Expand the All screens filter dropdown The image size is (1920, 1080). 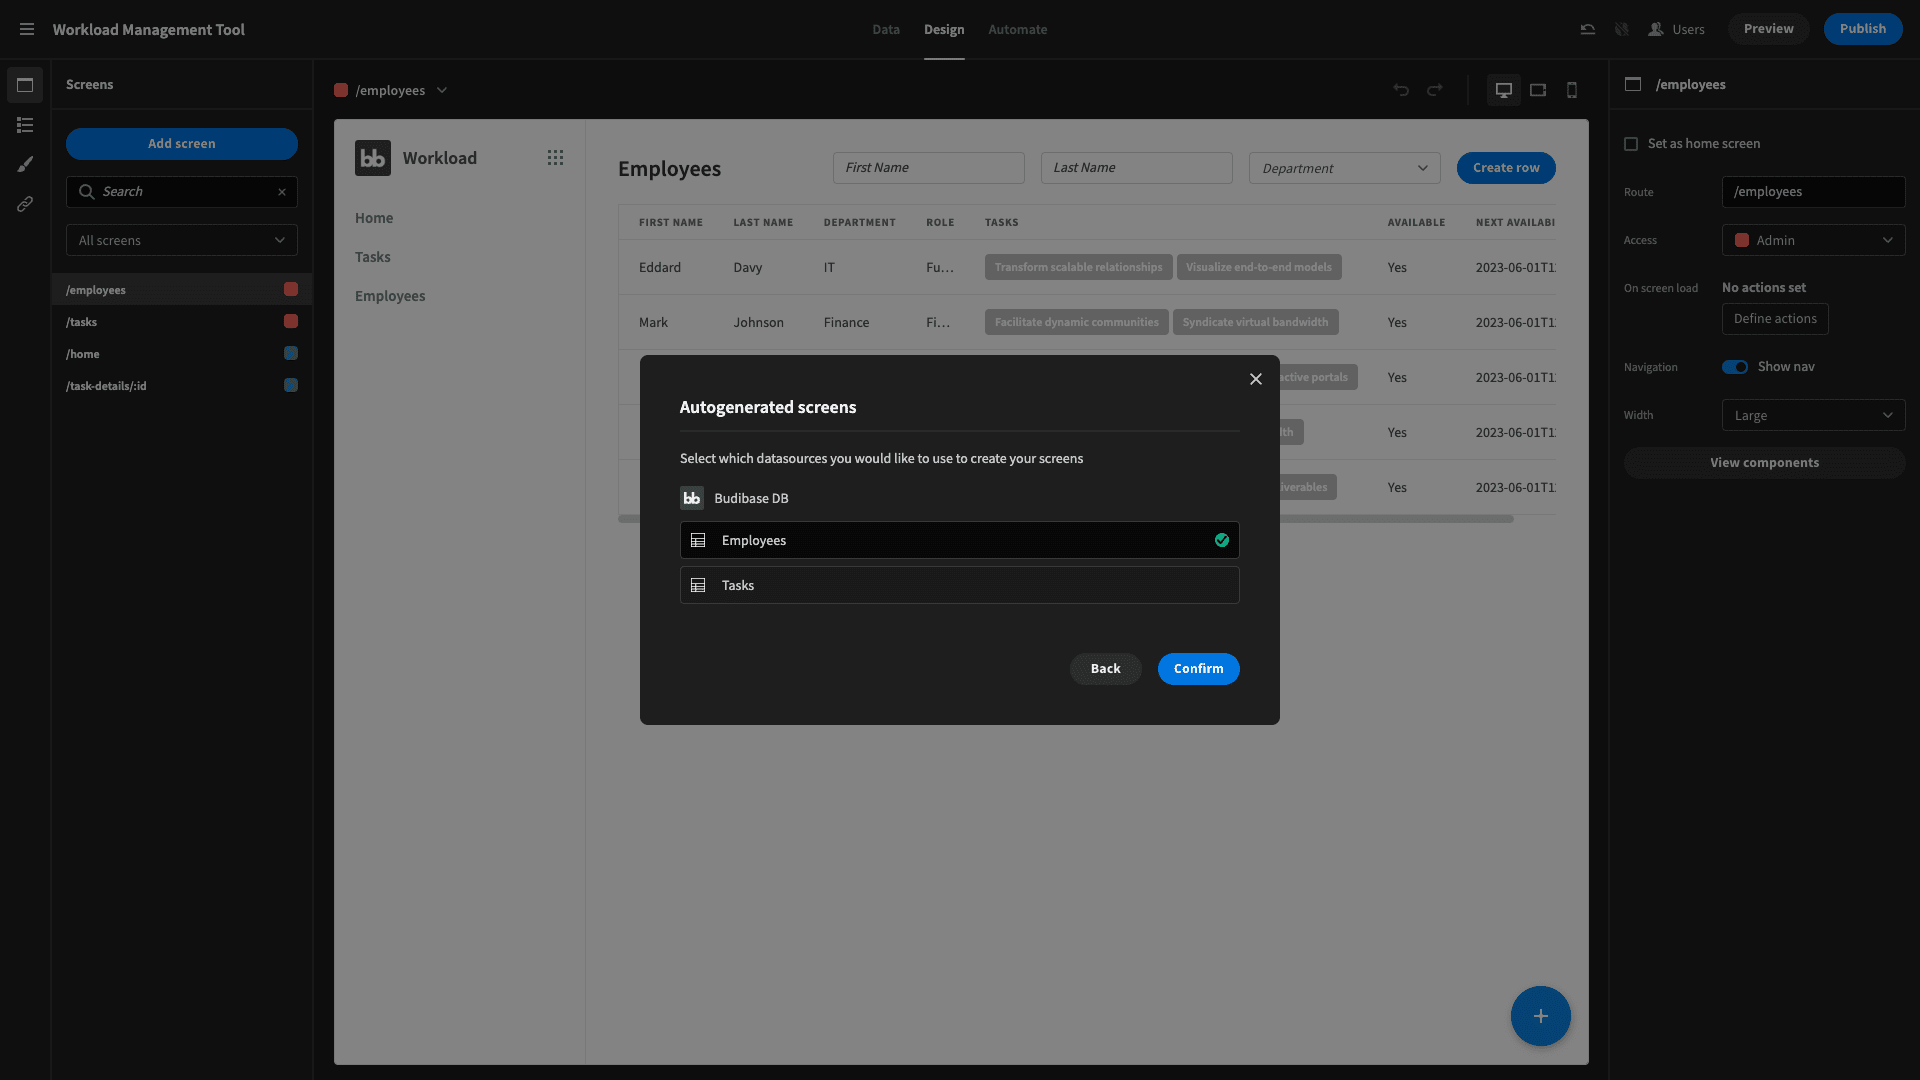(182, 240)
